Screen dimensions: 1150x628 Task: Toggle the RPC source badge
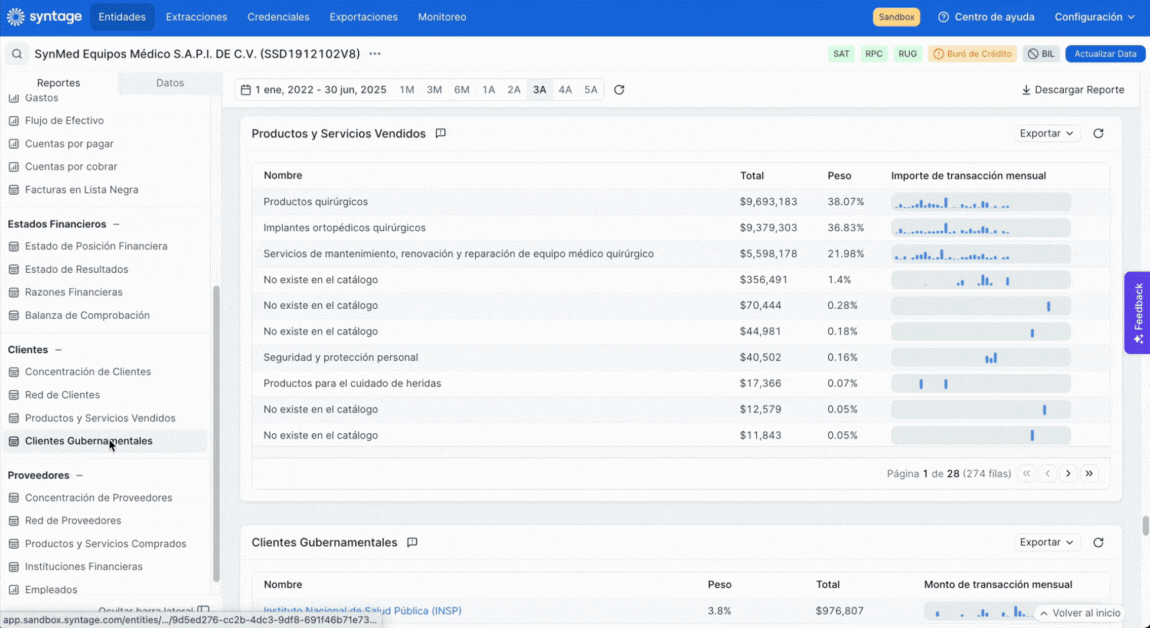tap(874, 54)
